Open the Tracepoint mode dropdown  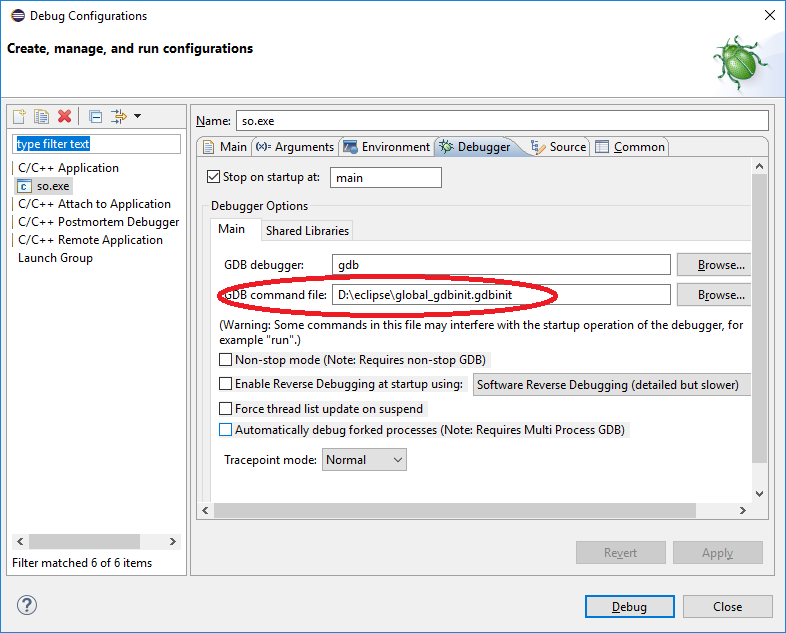364,460
